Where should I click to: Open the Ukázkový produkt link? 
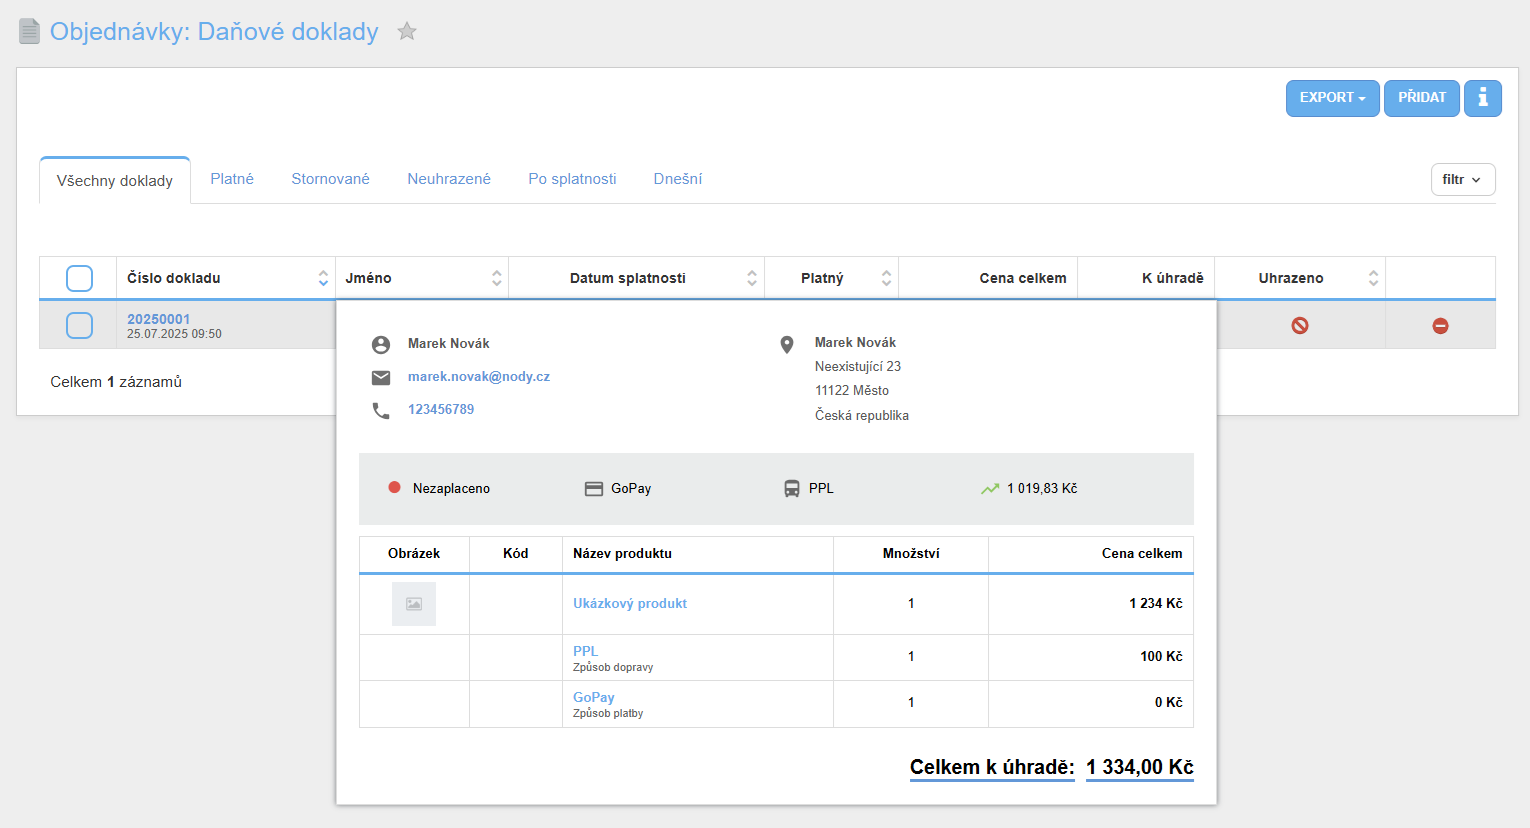click(x=630, y=604)
